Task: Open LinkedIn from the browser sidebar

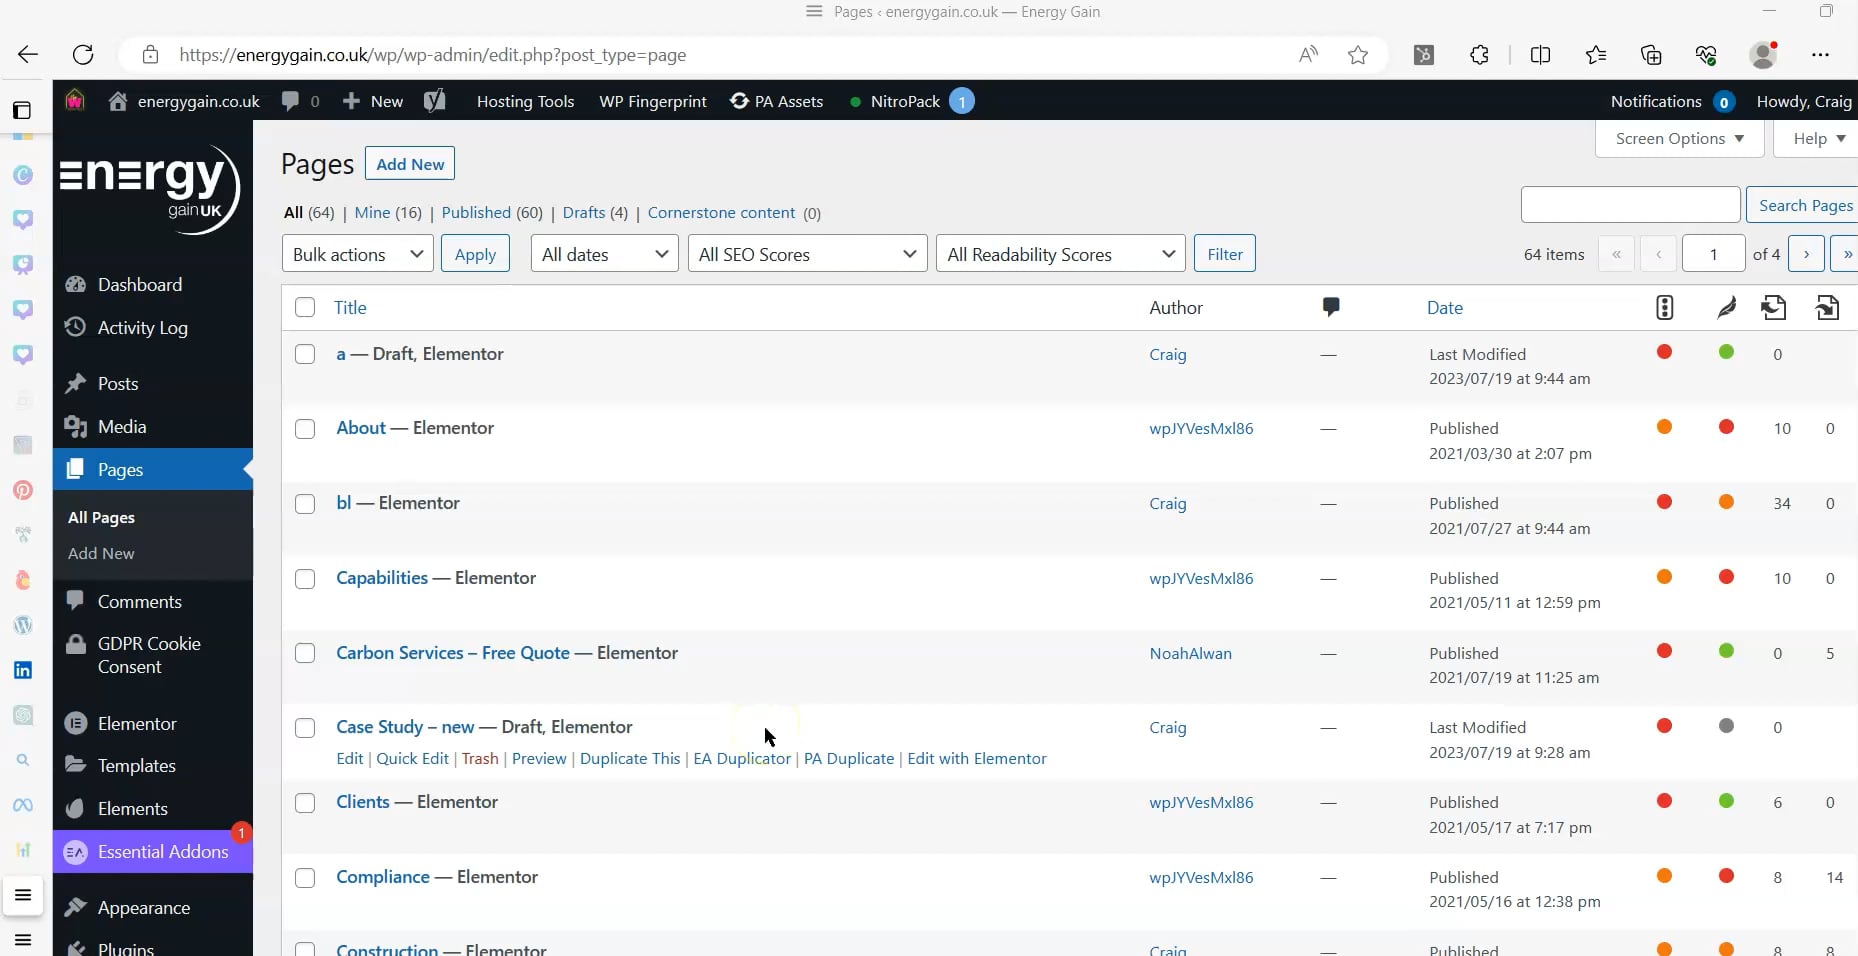Action: pyautogui.click(x=22, y=670)
